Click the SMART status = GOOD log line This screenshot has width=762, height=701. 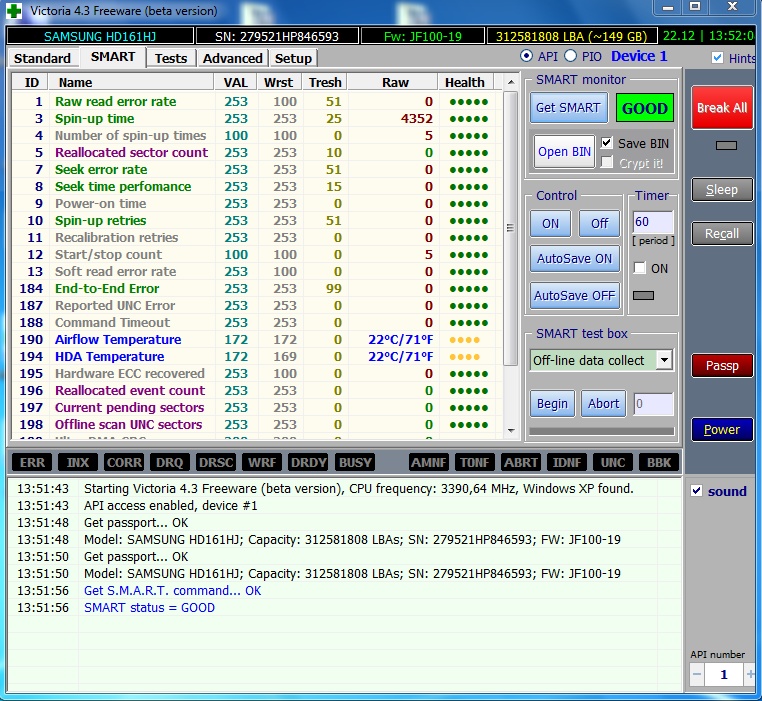[x=149, y=608]
